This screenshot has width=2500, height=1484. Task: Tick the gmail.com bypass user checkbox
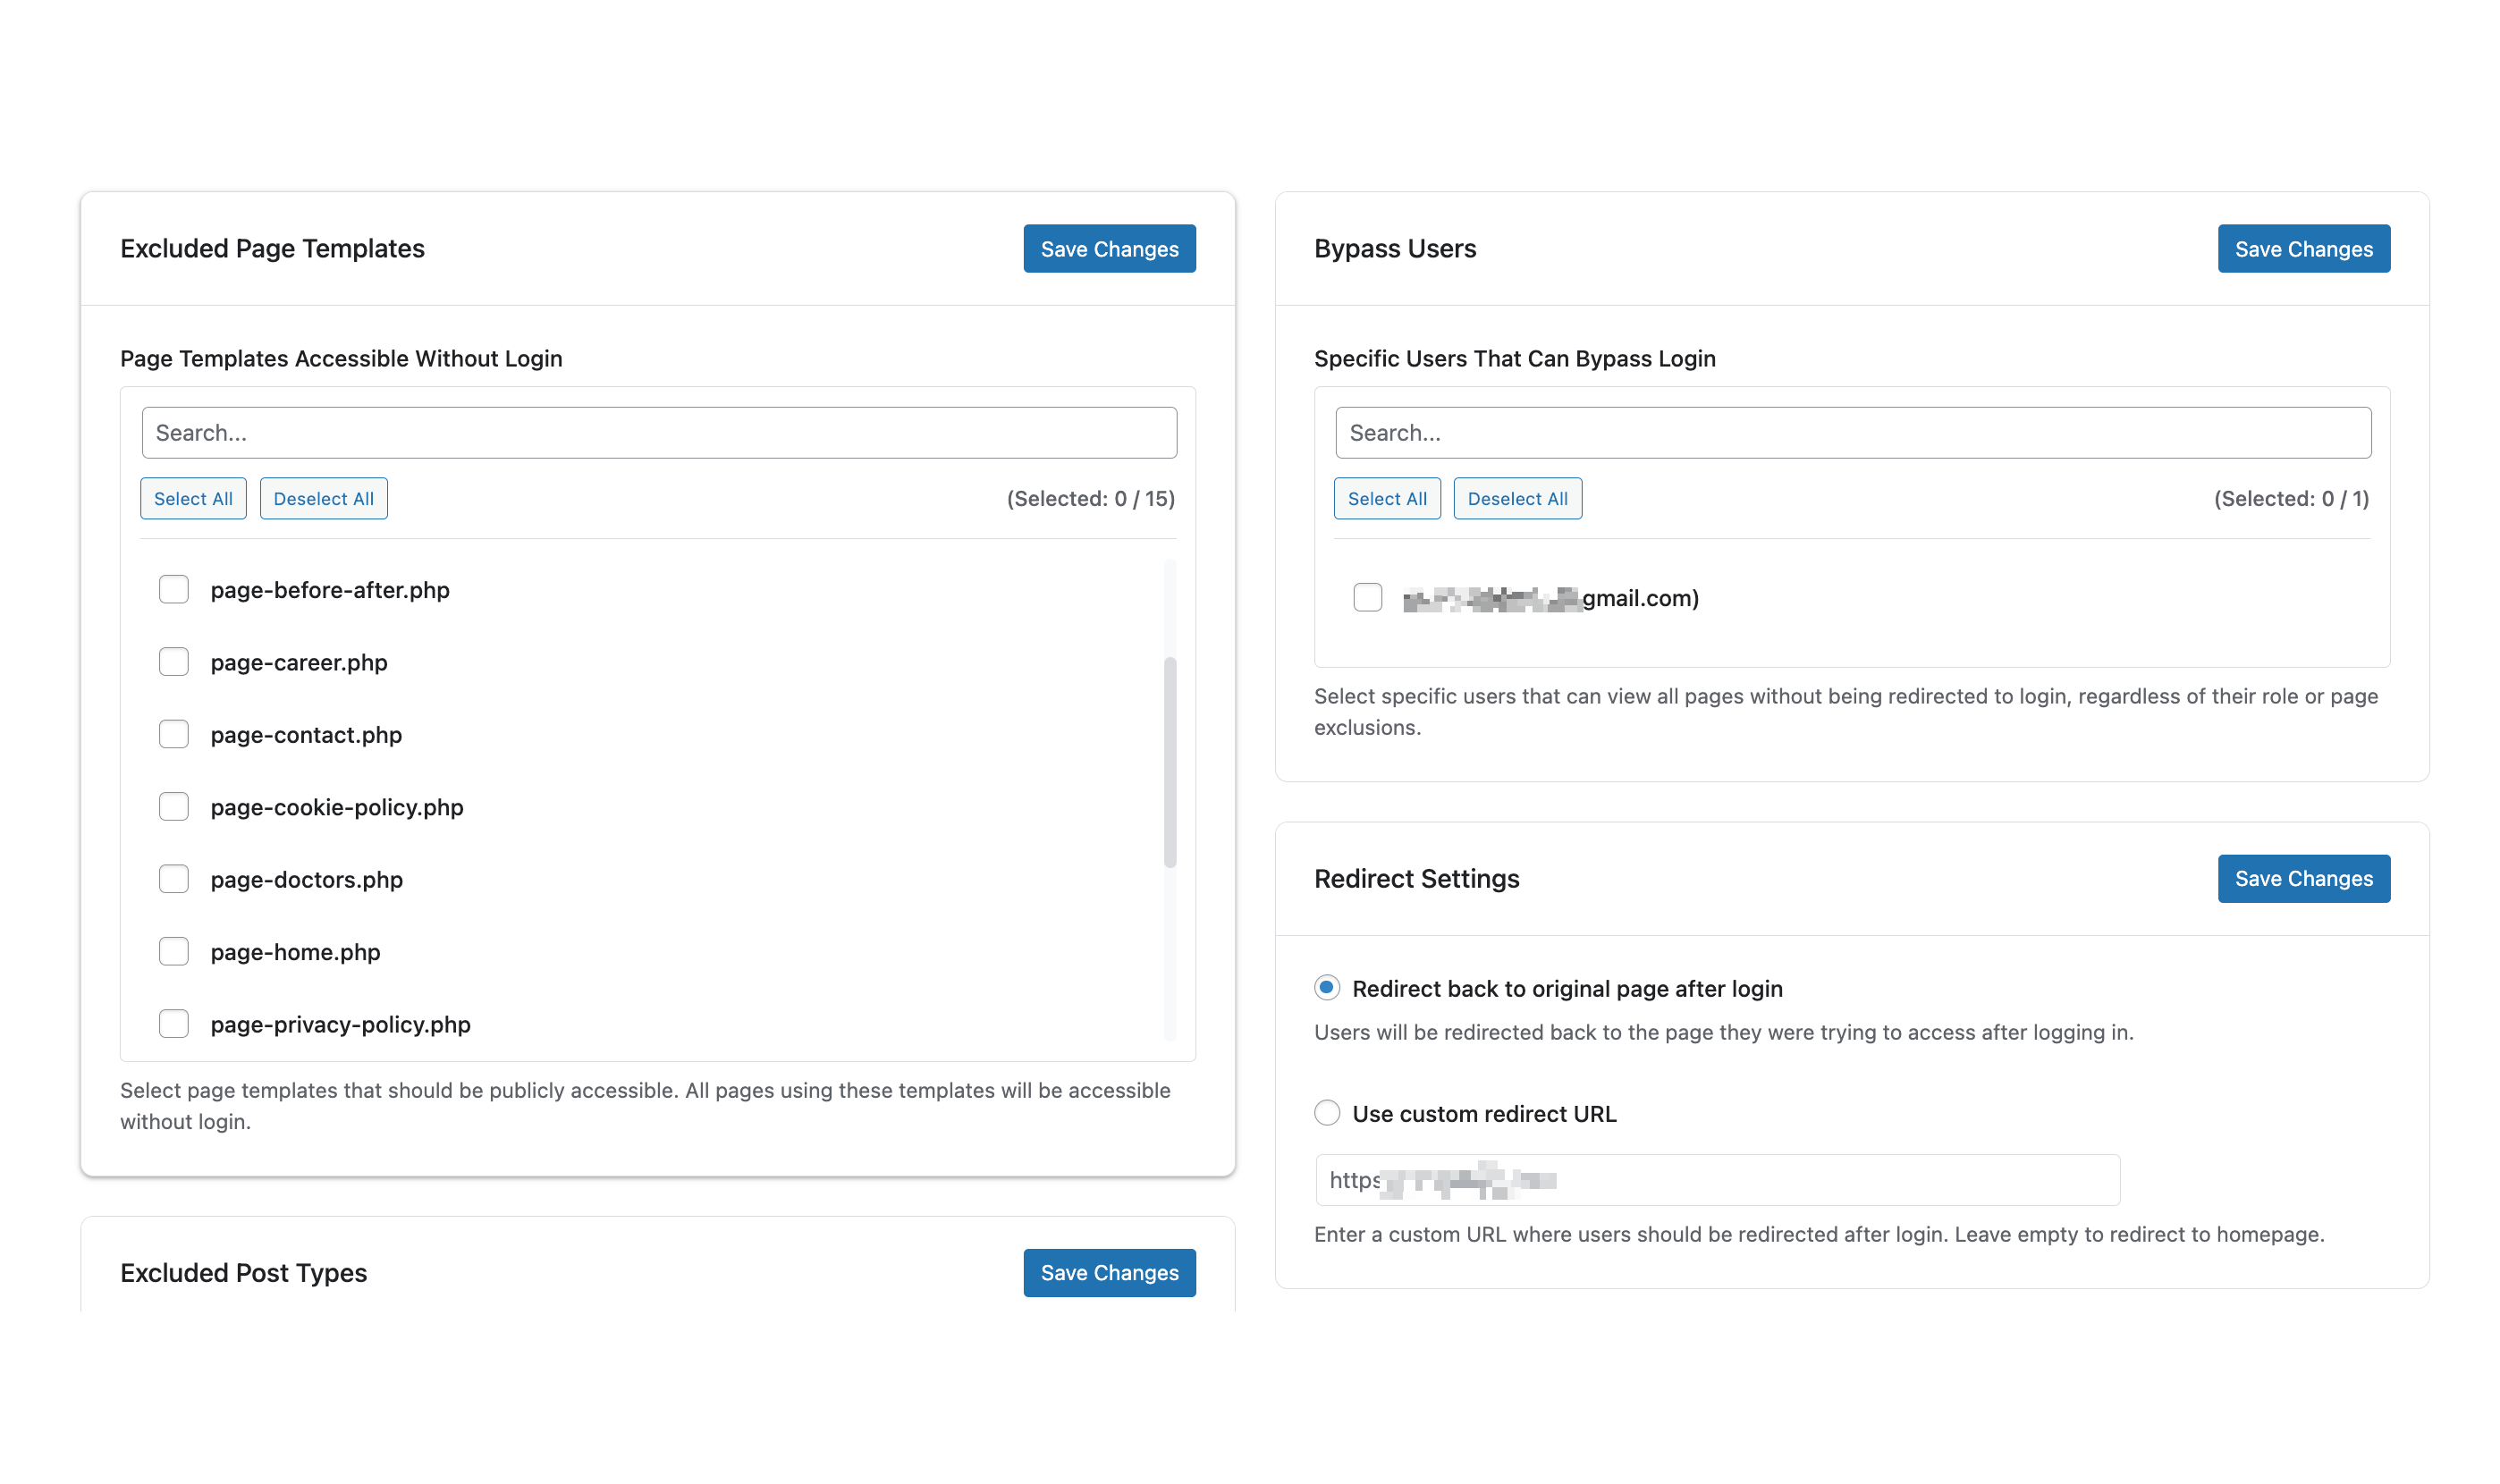(x=1367, y=598)
